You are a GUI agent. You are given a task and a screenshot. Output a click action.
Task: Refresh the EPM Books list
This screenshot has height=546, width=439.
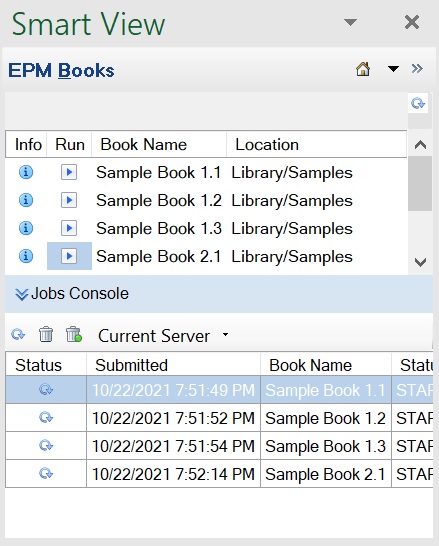(x=418, y=103)
